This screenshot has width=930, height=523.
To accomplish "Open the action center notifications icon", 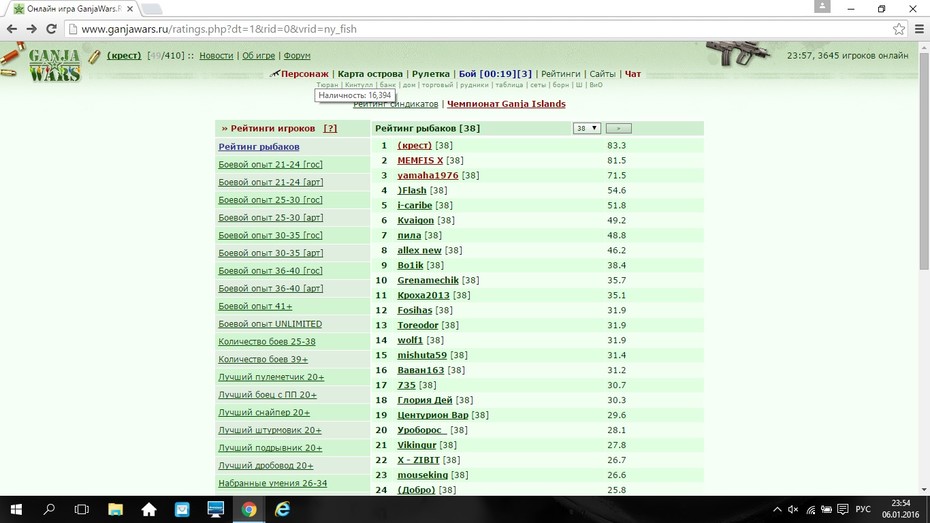I will coord(842,509).
